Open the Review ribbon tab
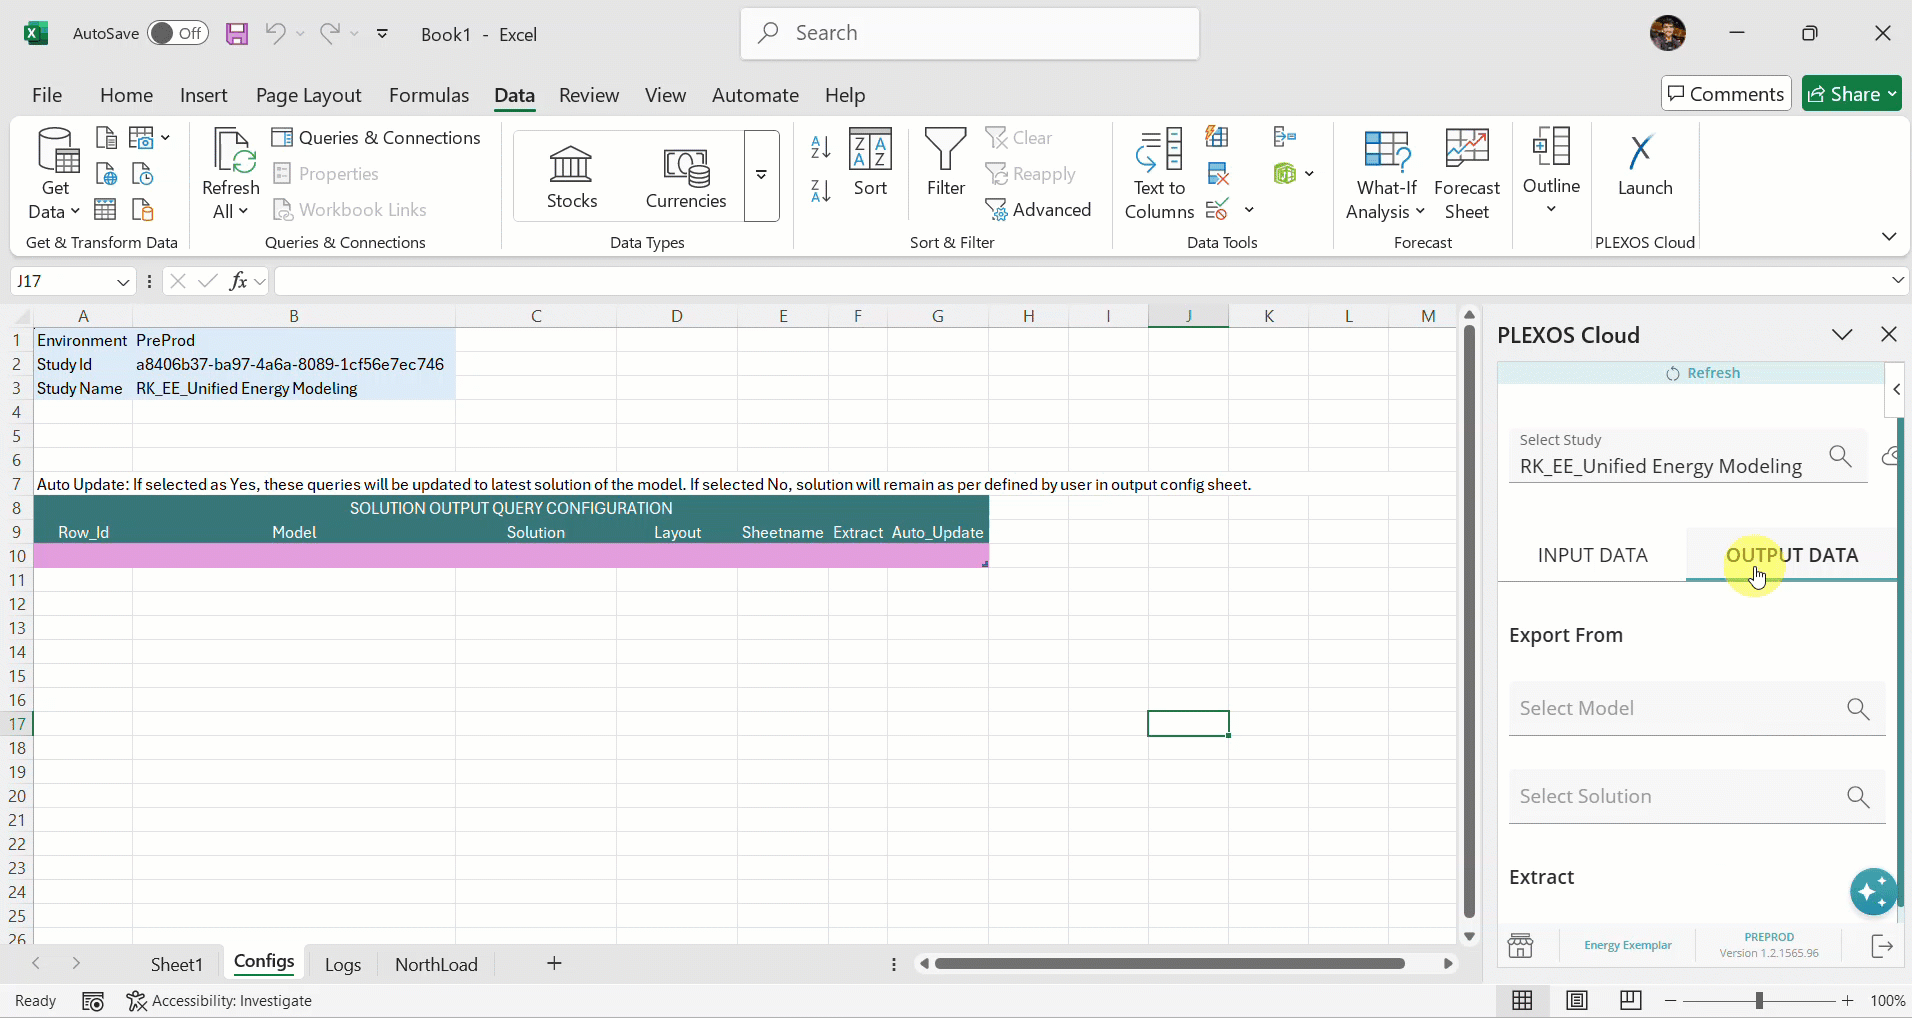The width and height of the screenshot is (1912, 1018). [589, 95]
